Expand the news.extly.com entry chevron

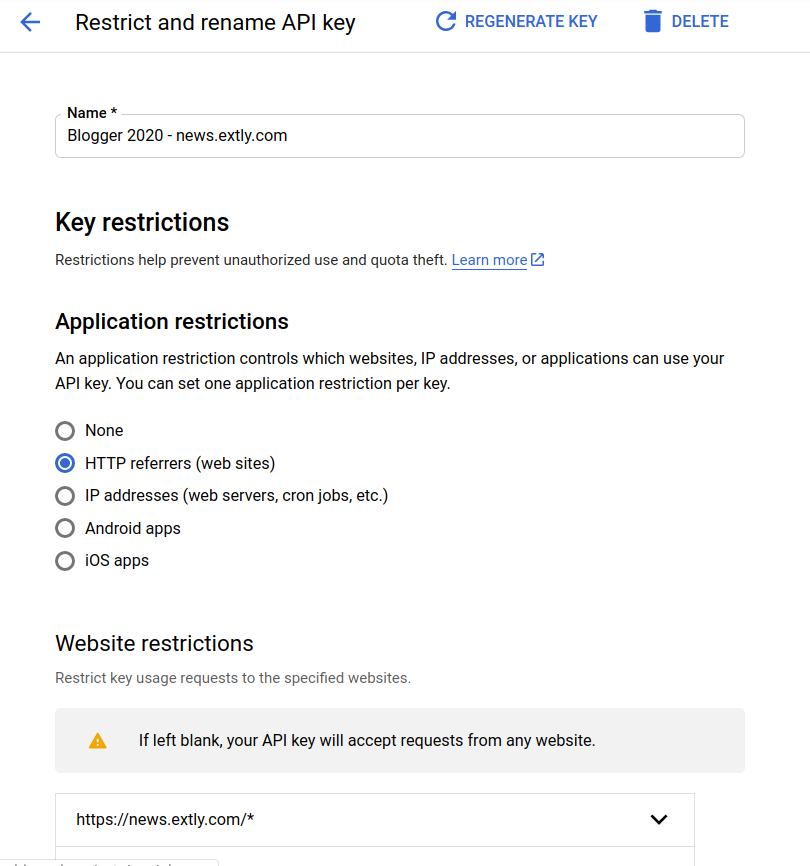[659, 820]
